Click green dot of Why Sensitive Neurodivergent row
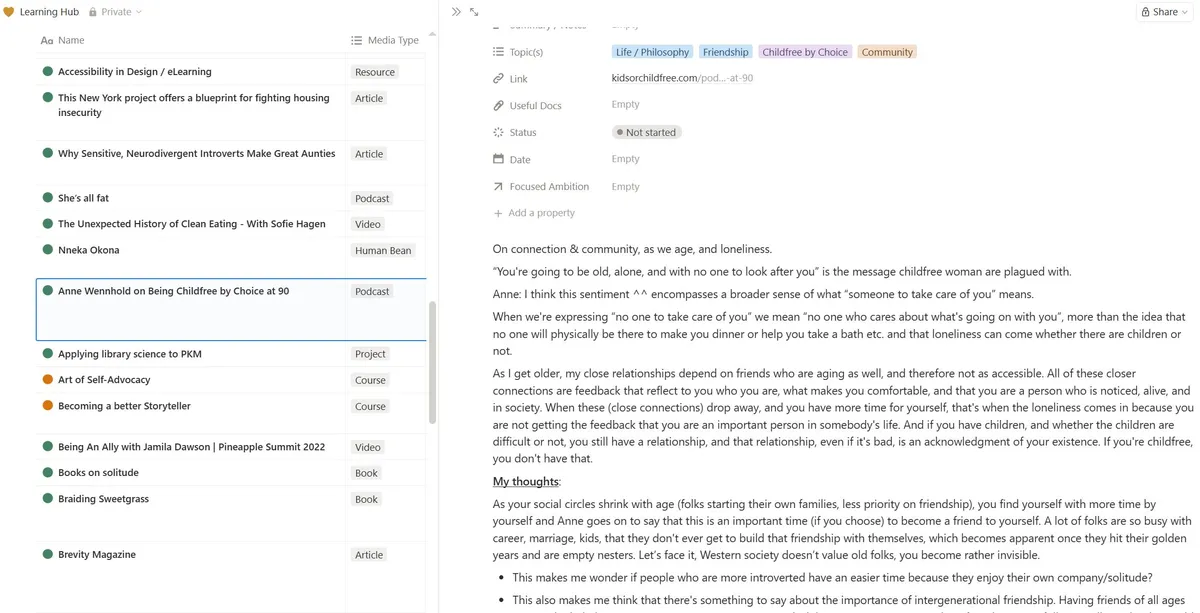 pyautogui.click(x=47, y=153)
